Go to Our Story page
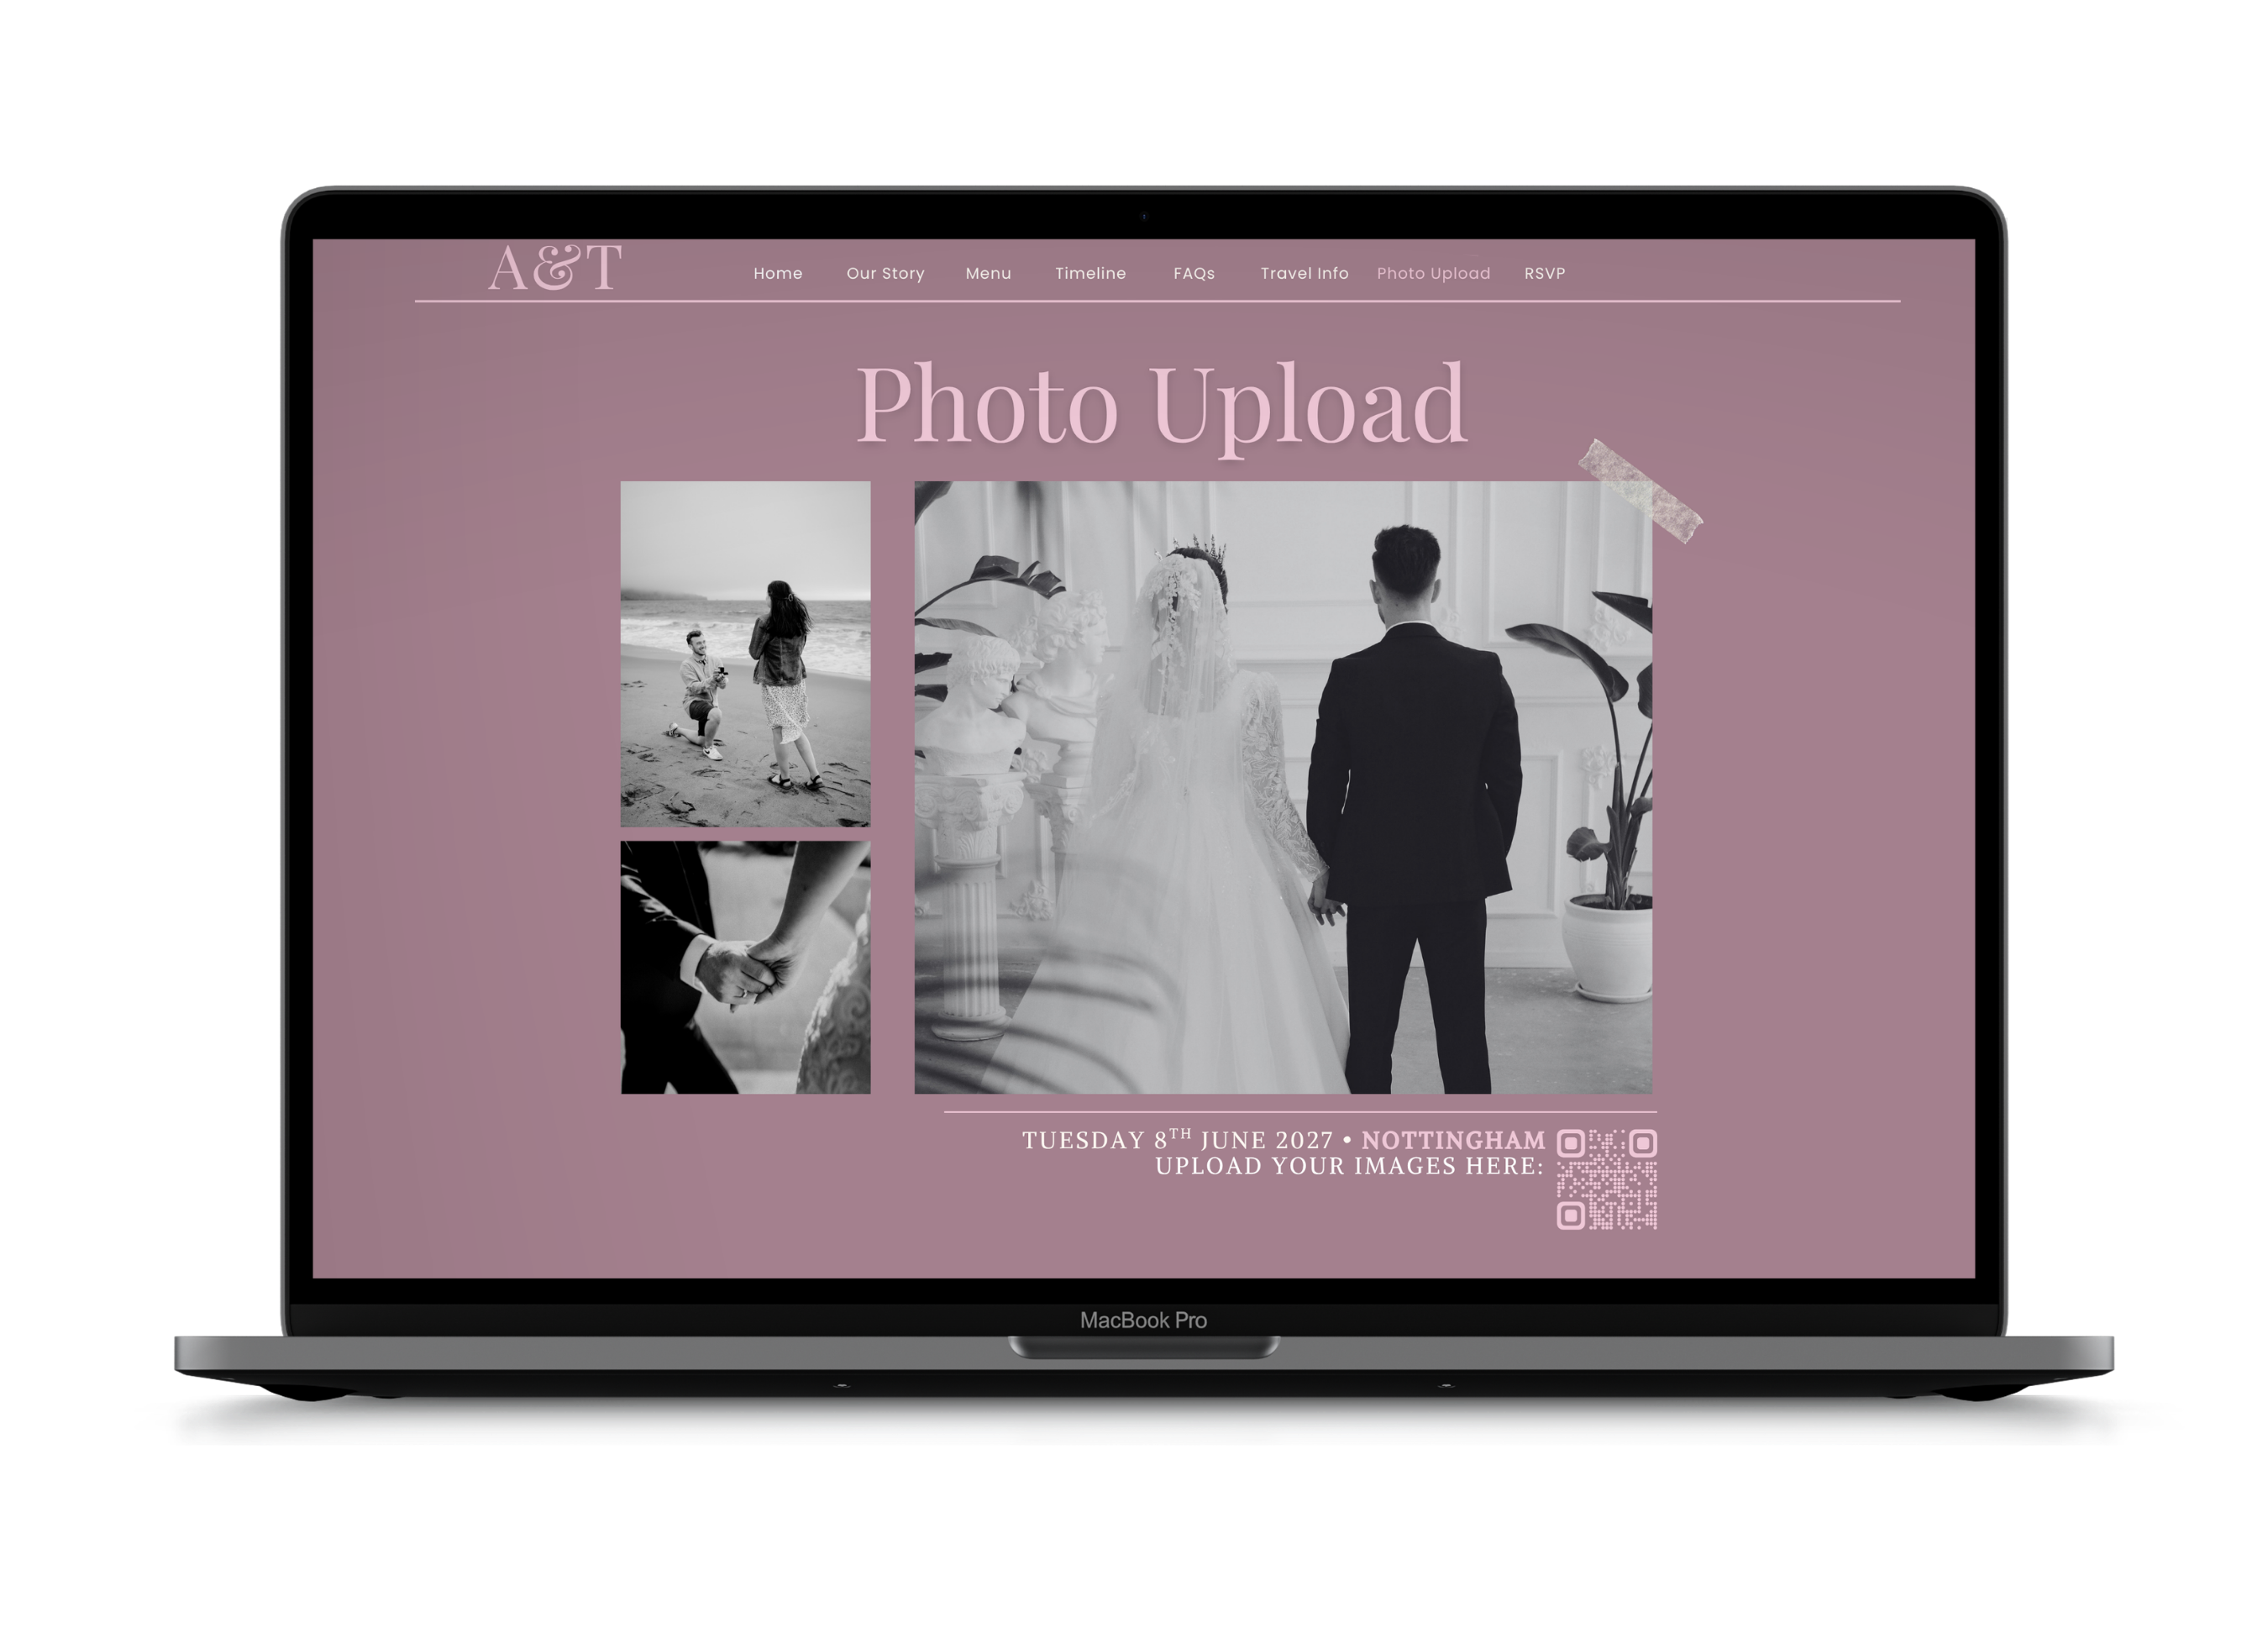 (x=885, y=273)
